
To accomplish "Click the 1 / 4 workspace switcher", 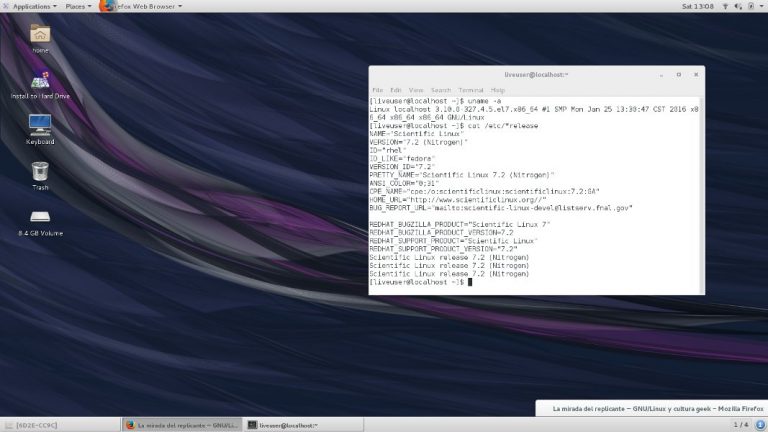I will click(x=741, y=424).
